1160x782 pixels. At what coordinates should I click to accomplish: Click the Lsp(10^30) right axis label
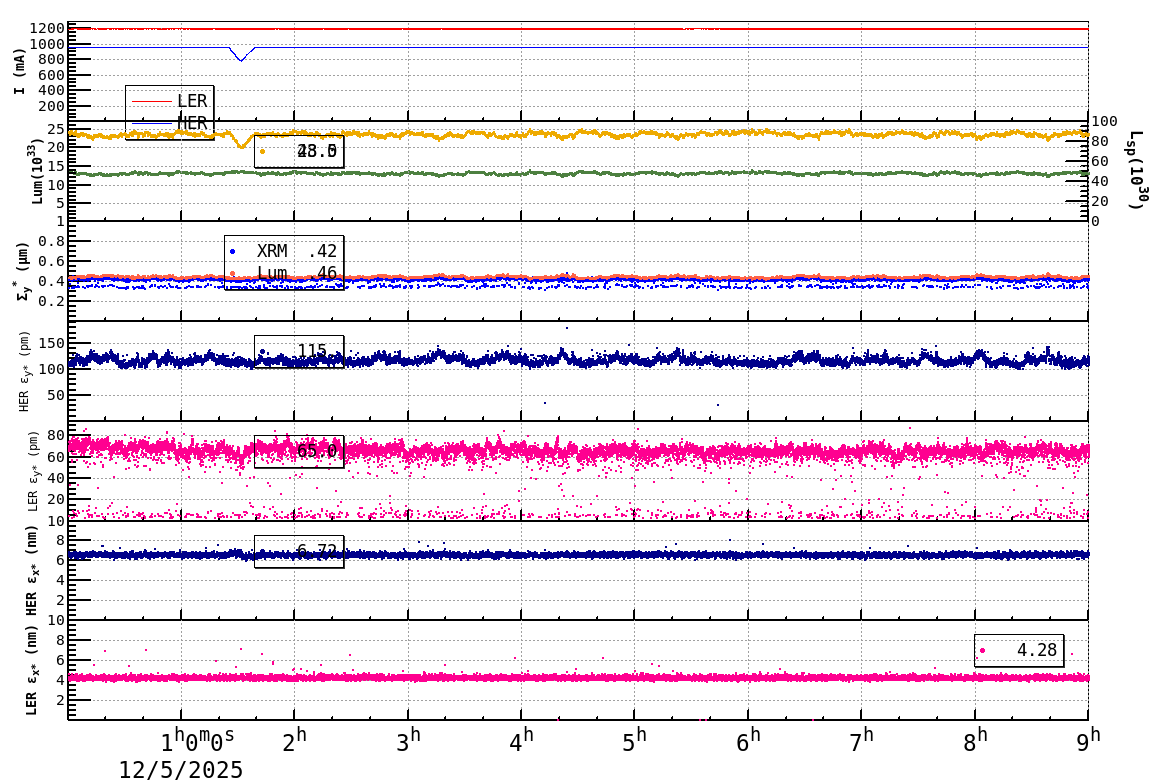[1137, 170]
